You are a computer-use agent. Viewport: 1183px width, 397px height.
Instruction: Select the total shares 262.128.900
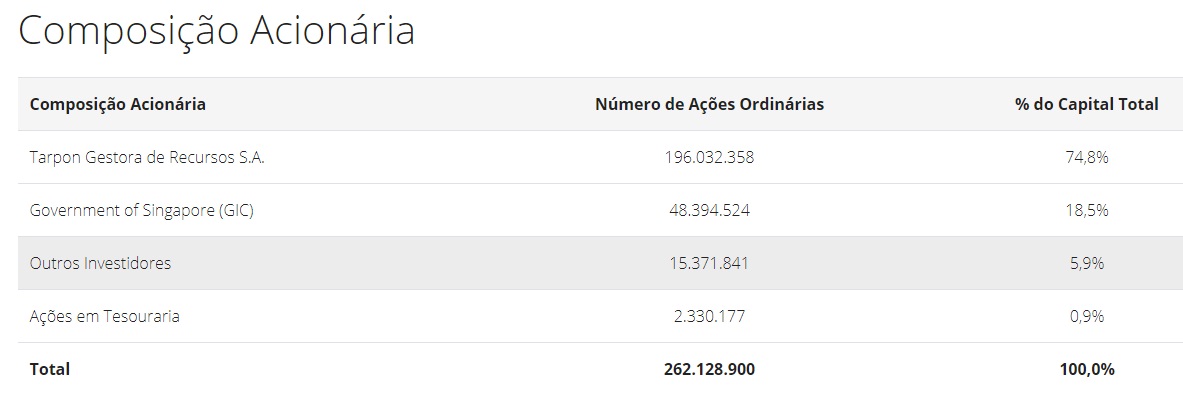pyautogui.click(x=709, y=369)
